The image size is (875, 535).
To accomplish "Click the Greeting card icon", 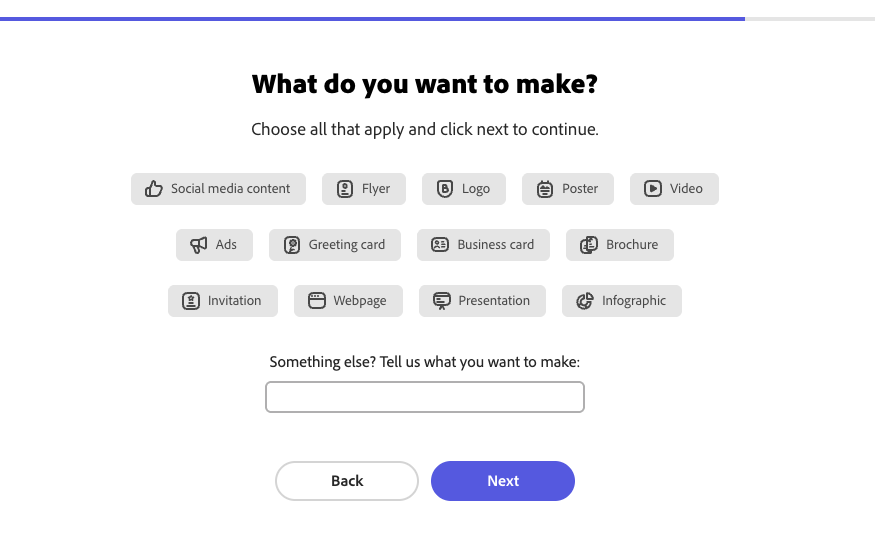I will pyautogui.click(x=292, y=245).
